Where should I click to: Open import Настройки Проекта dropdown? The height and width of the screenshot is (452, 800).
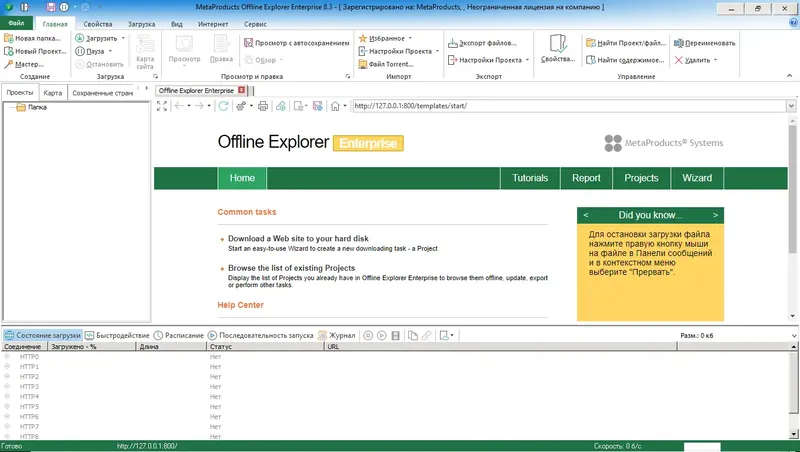(x=437, y=51)
